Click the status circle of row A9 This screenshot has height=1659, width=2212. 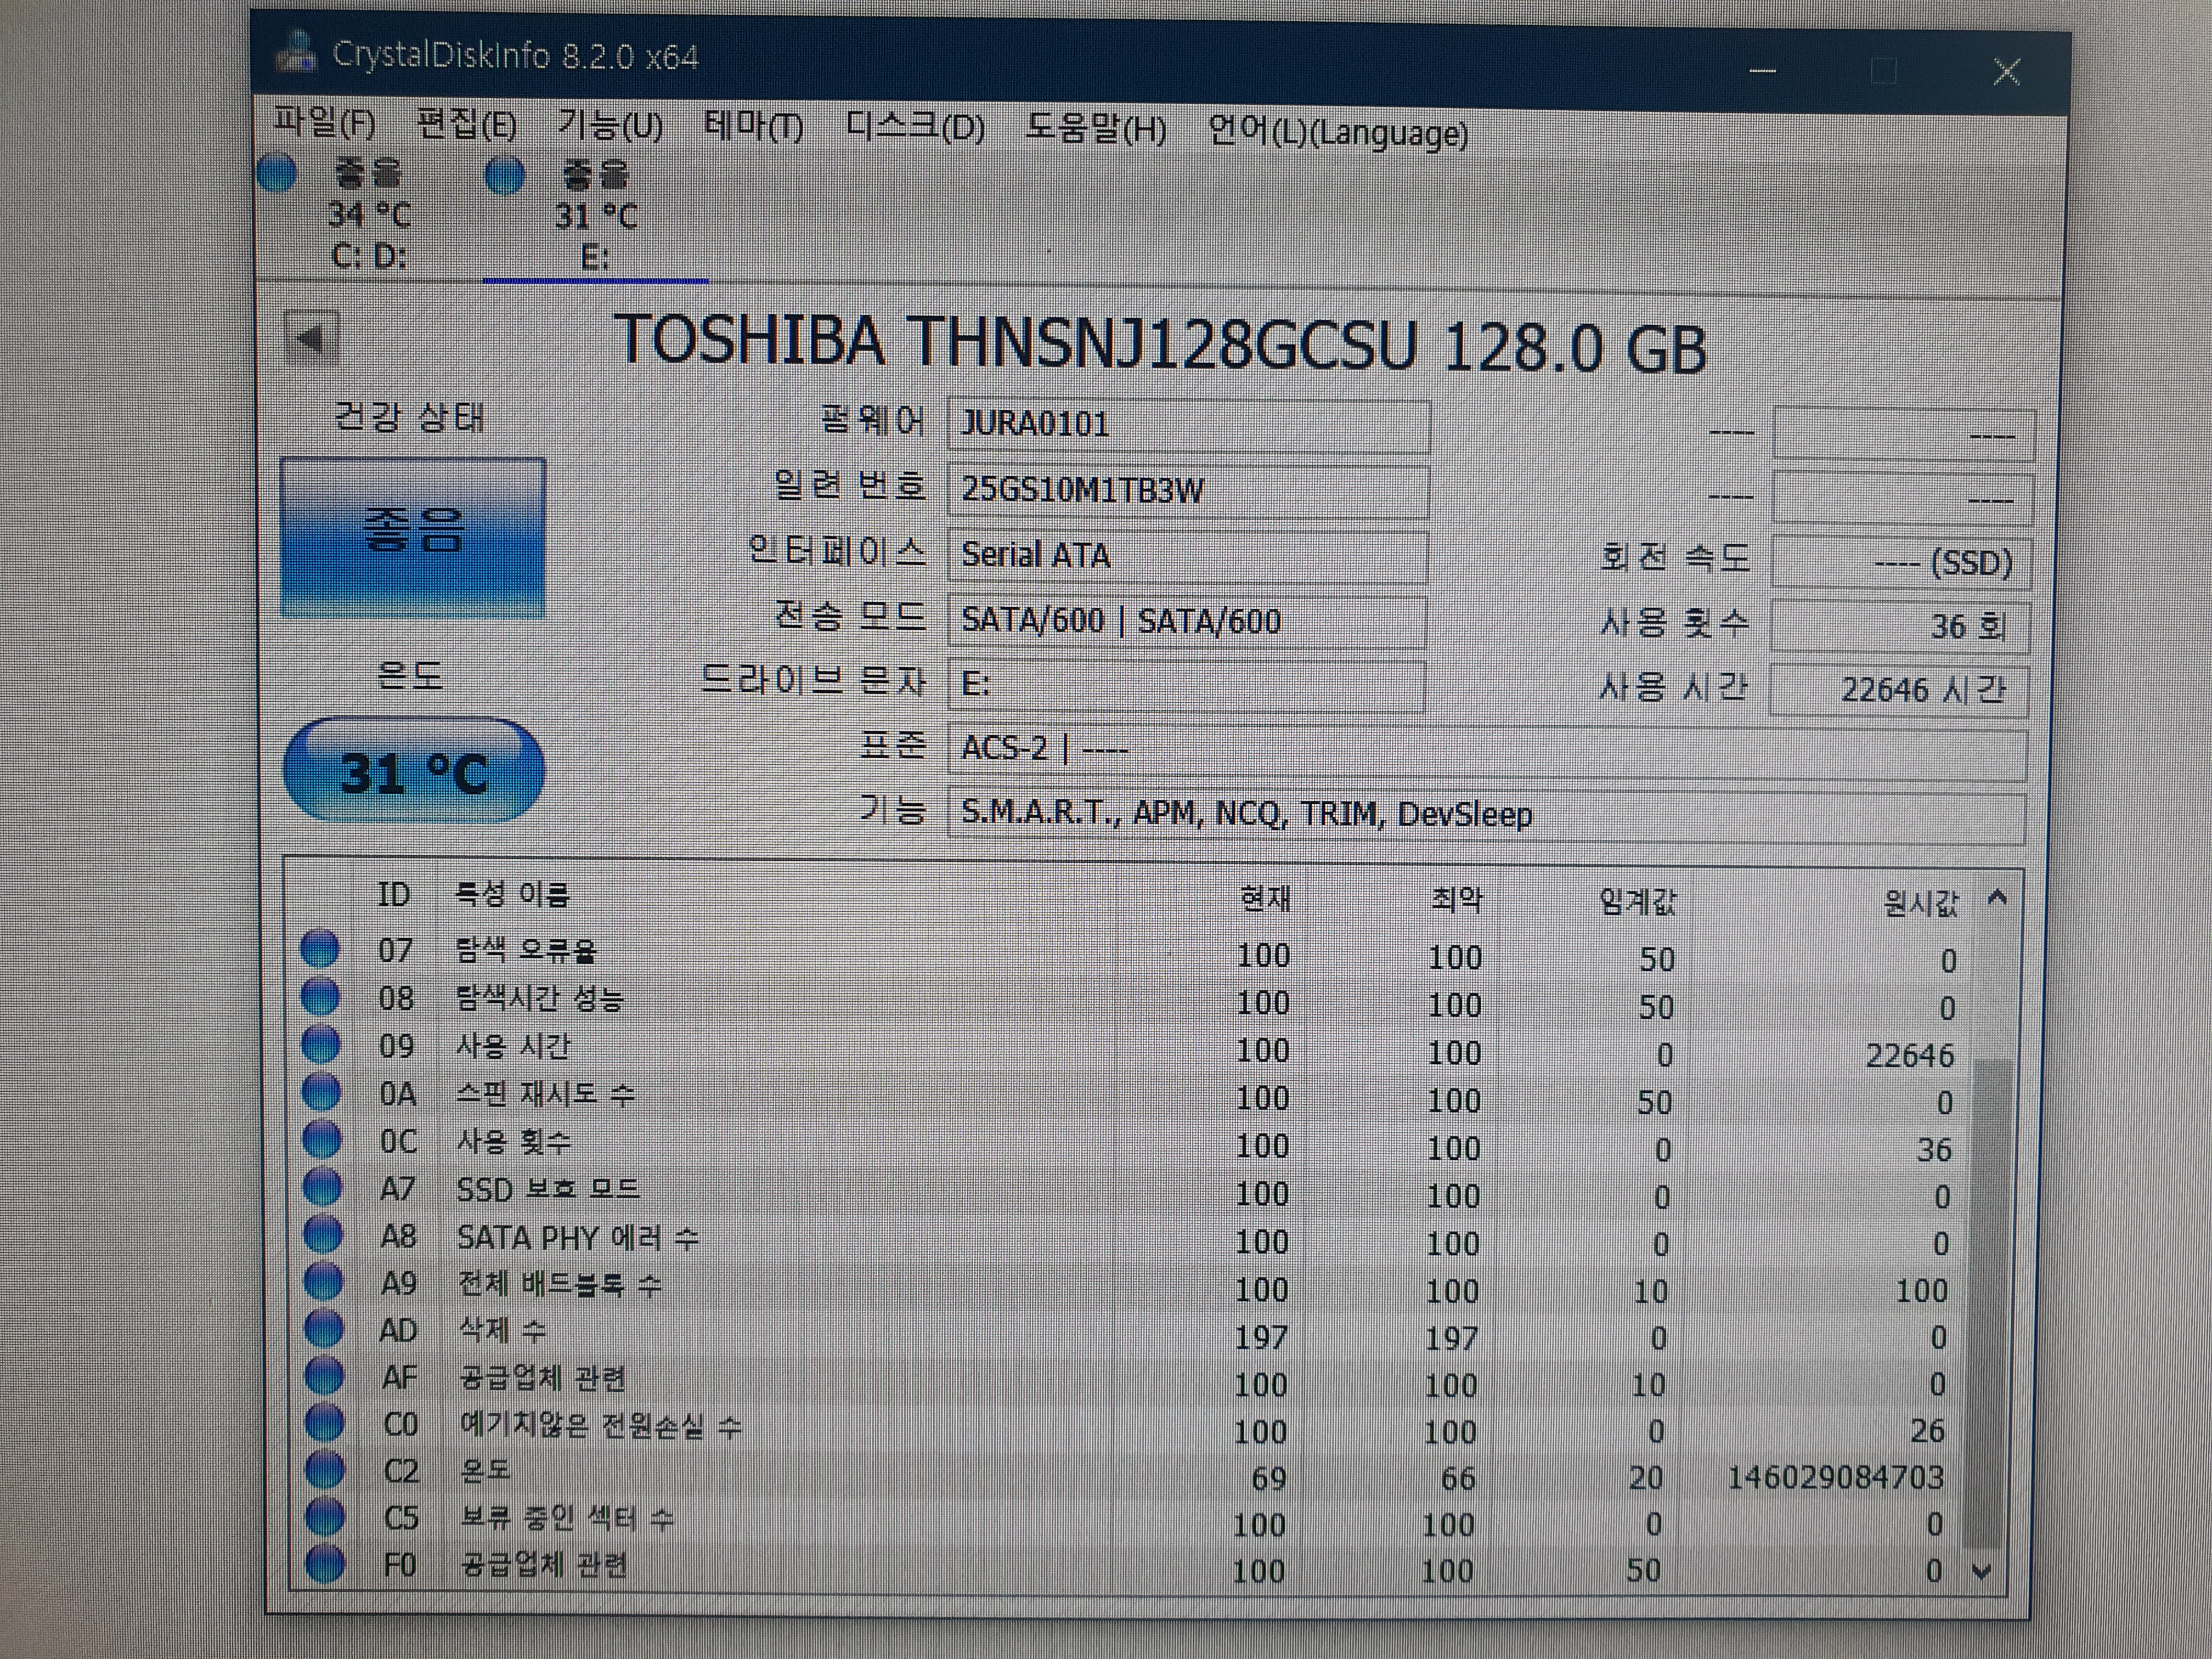[323, 1281]
